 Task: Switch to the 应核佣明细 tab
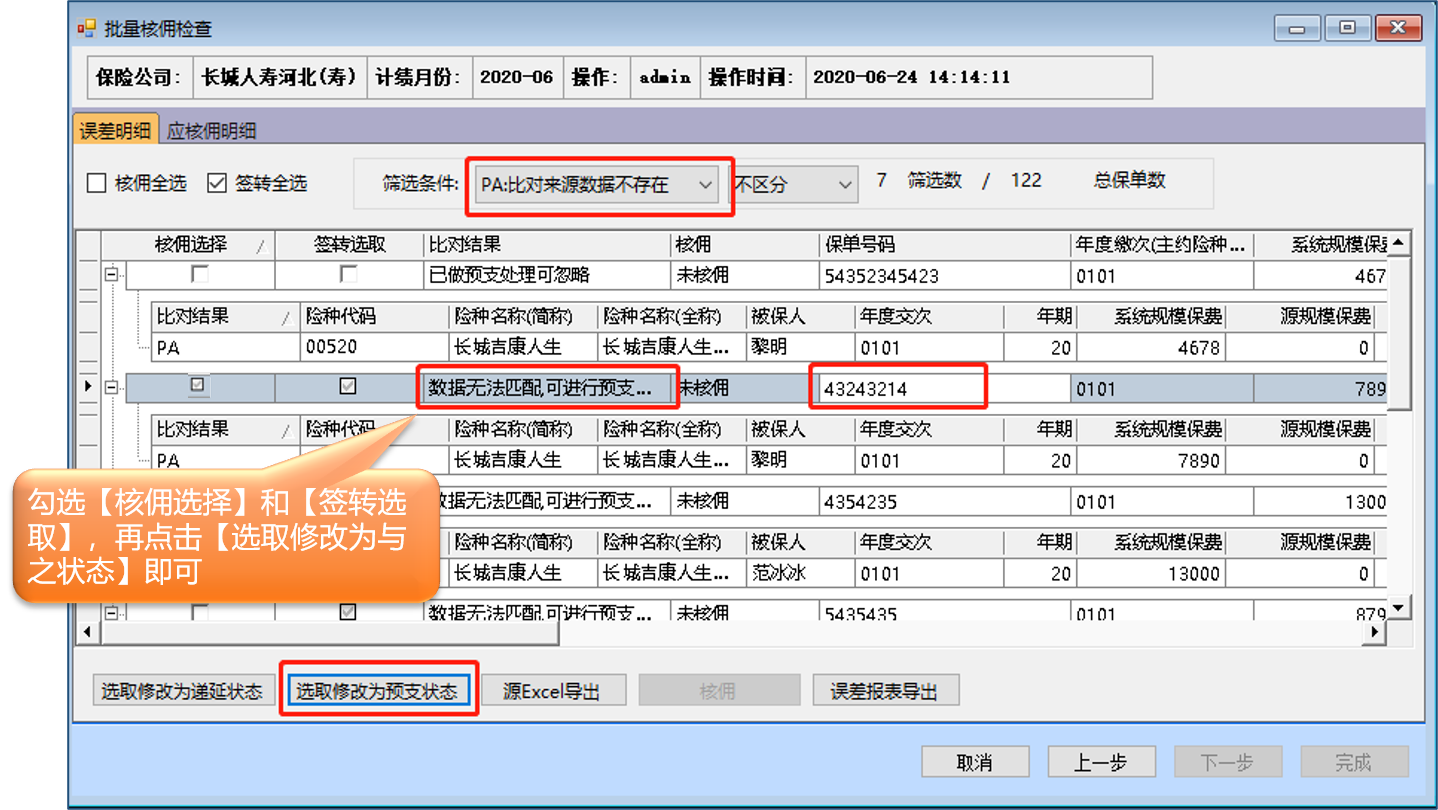212,131
